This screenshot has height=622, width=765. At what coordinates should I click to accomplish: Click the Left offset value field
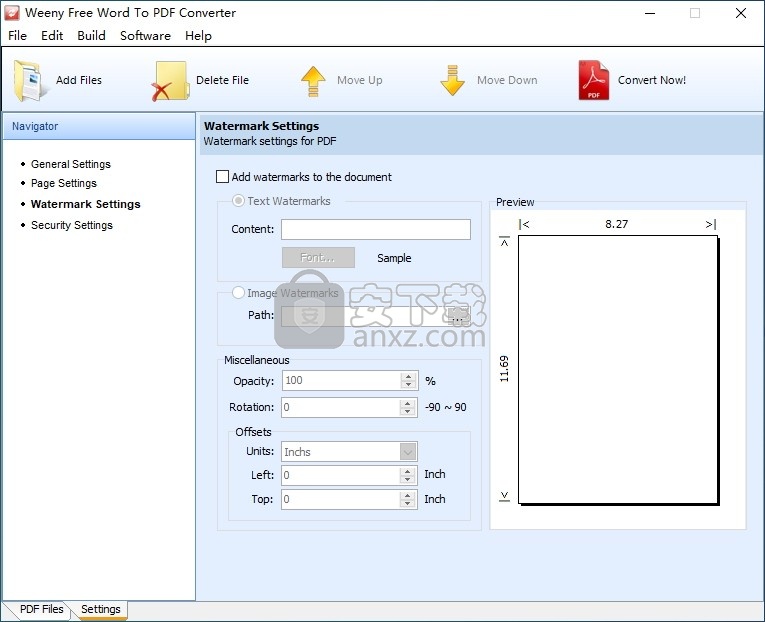341,475
